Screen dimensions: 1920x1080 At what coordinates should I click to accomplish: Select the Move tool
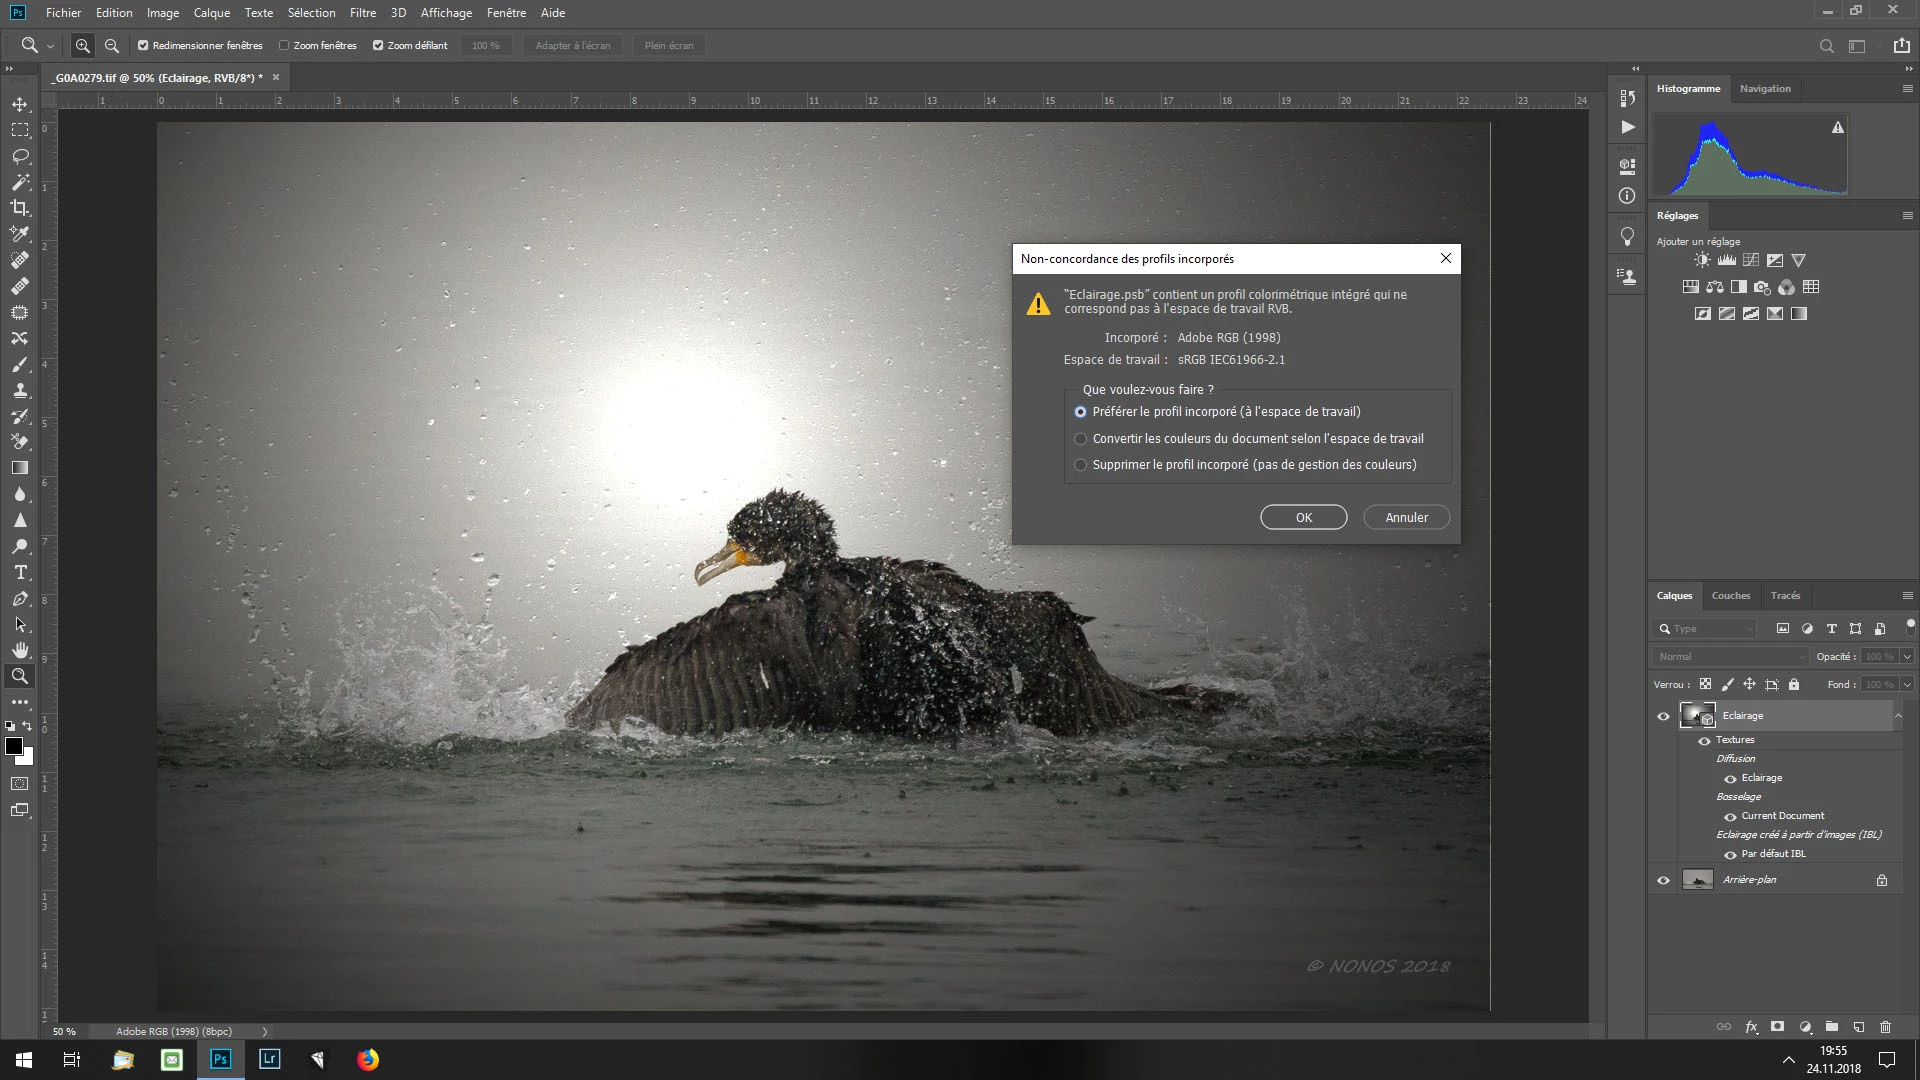coord(20,104)
